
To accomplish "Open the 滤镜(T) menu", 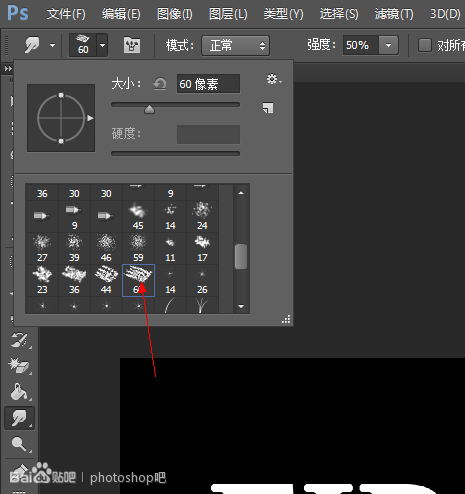I will 394,14.
